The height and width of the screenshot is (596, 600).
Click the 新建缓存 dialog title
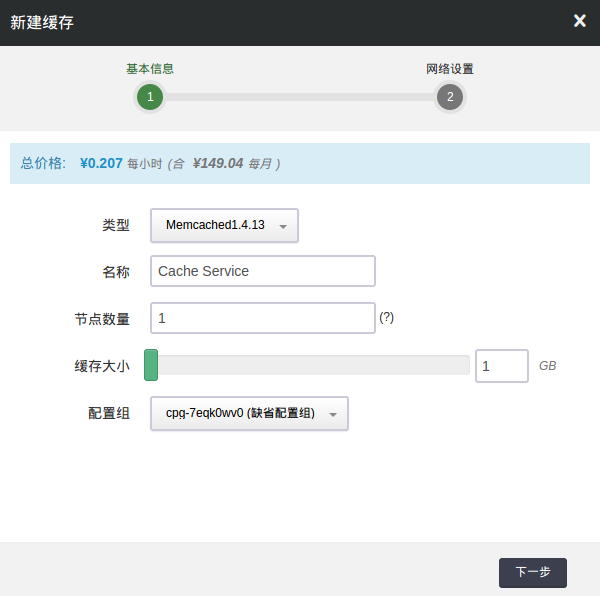tap(42, 22)
